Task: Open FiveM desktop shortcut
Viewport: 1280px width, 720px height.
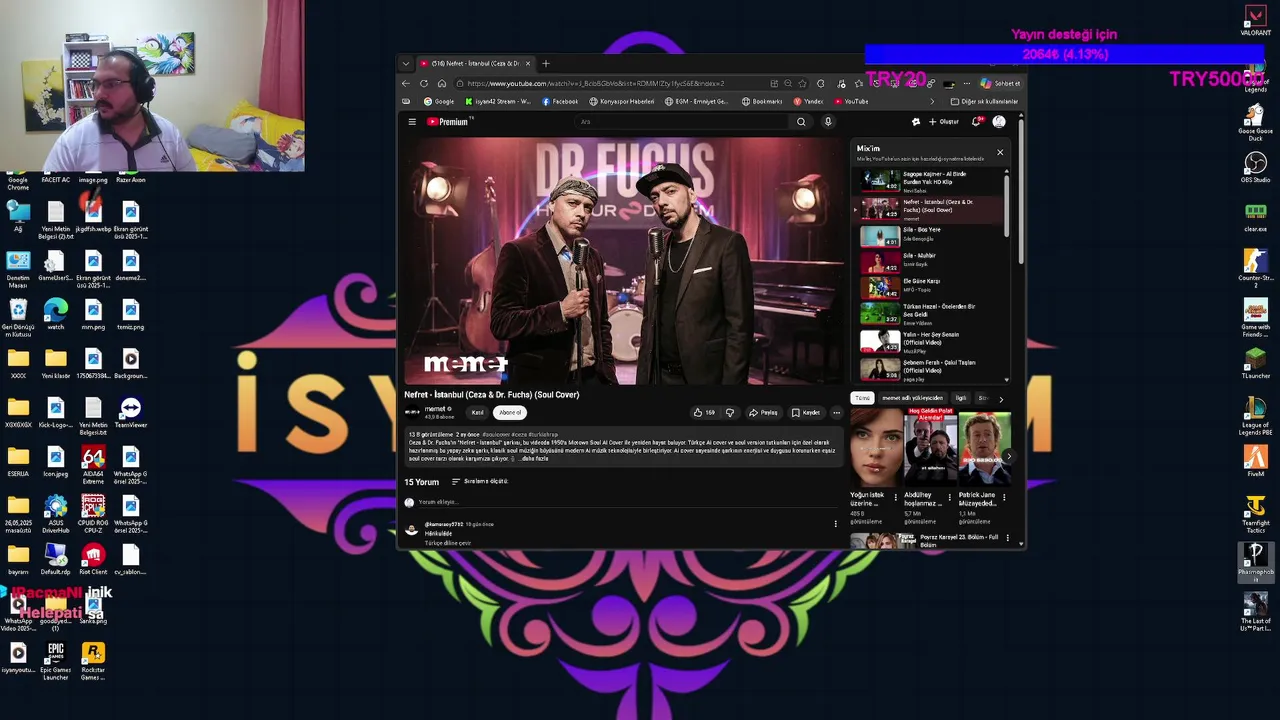Action: click(x=1255, y=460)
